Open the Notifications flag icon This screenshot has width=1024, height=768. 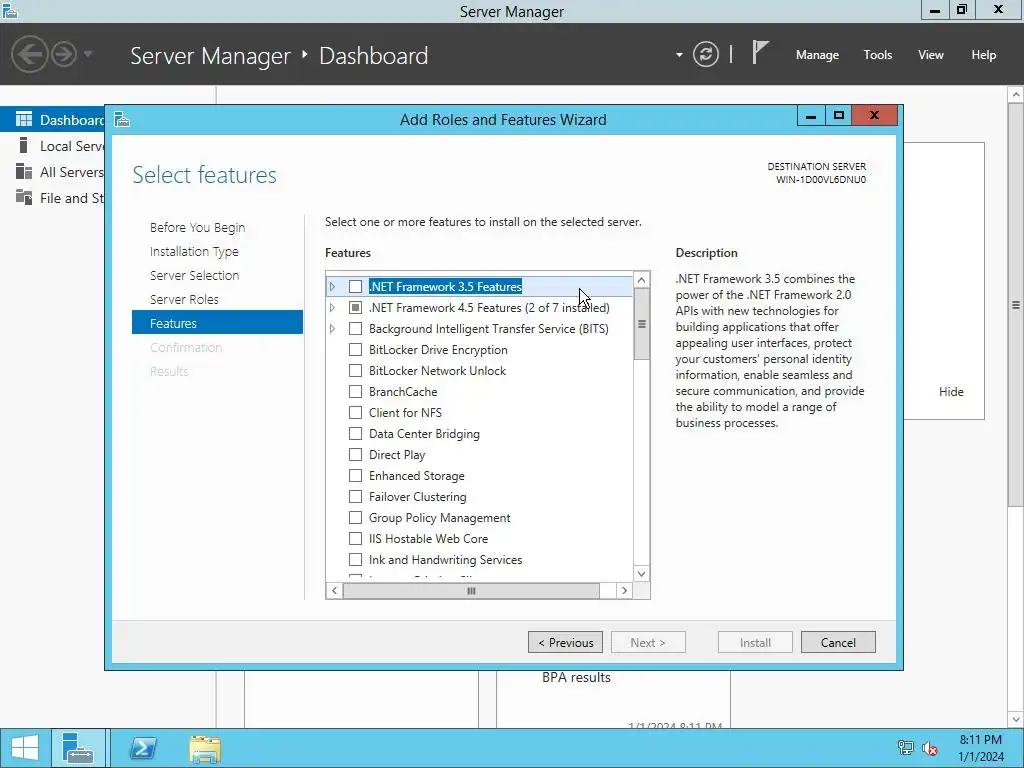coord(760,52)
